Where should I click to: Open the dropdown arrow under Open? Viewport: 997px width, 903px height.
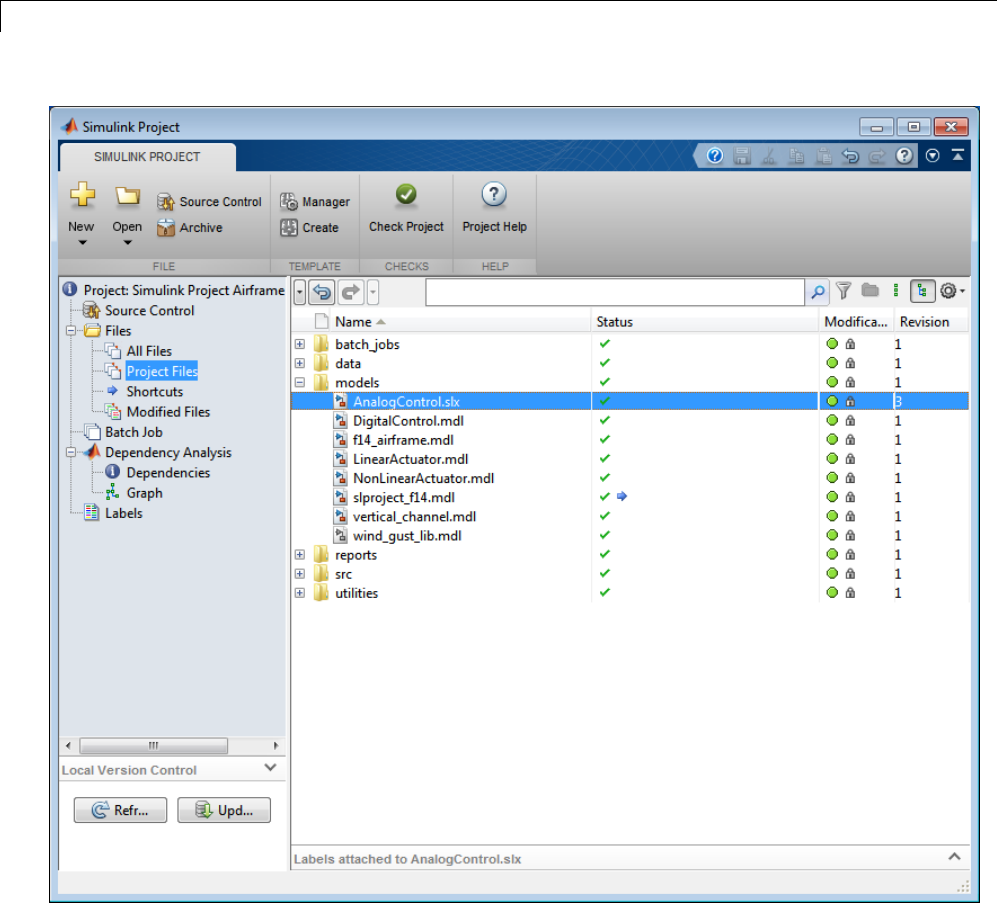click(127, 243)
